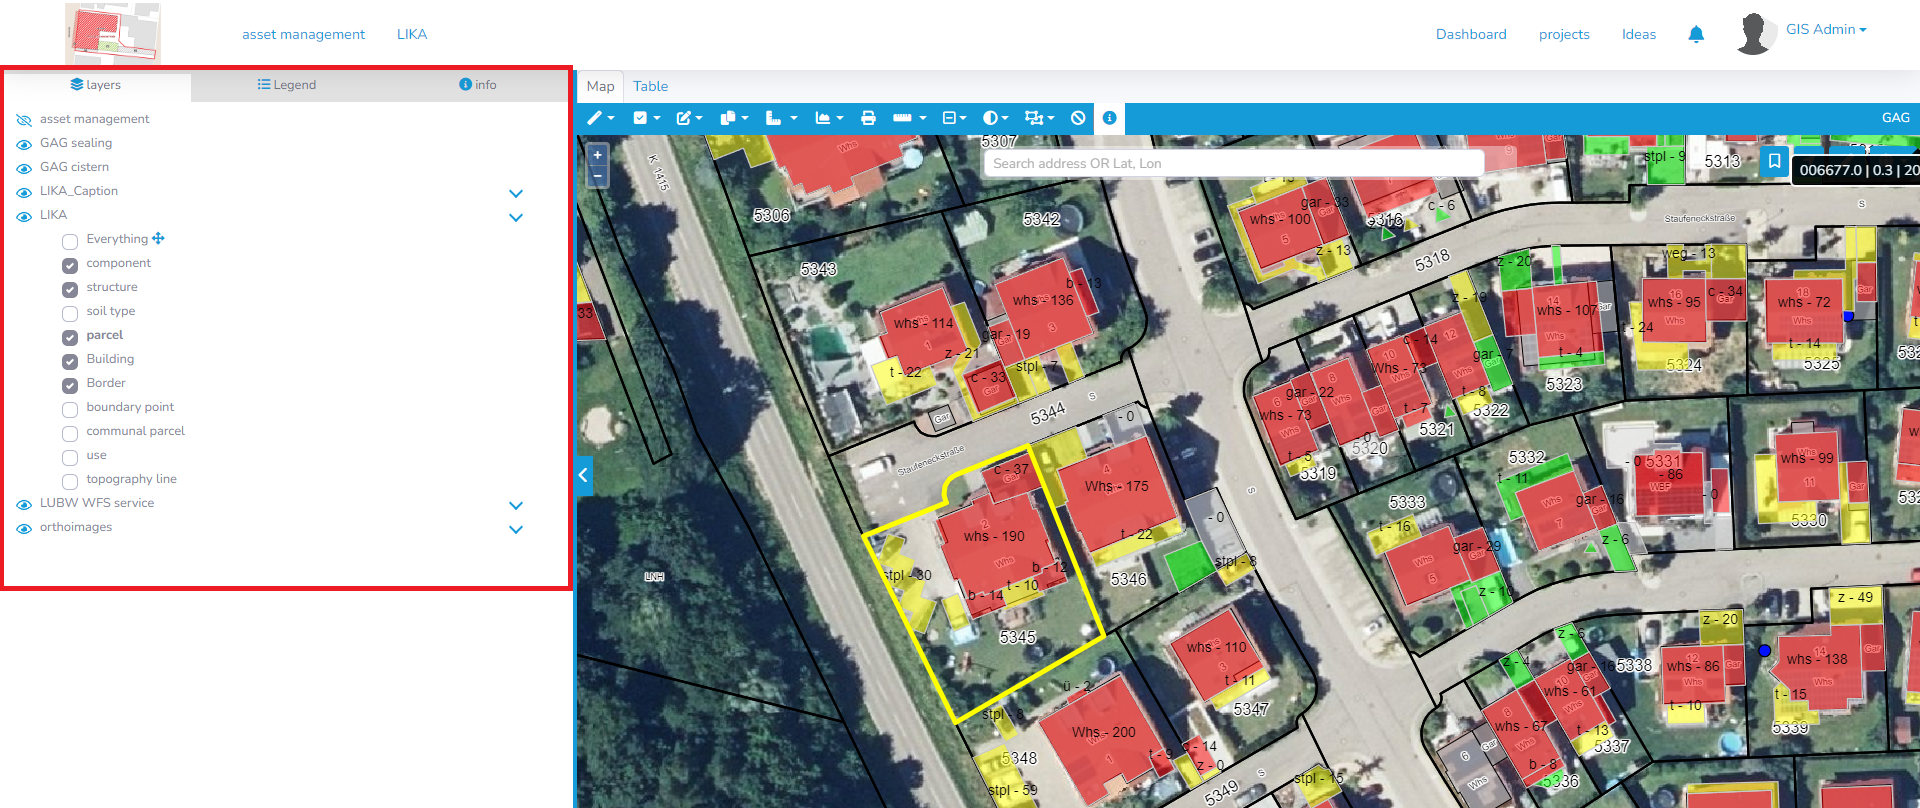Open the Dashboard link

pyautogui.click(x=1470, y=34)
